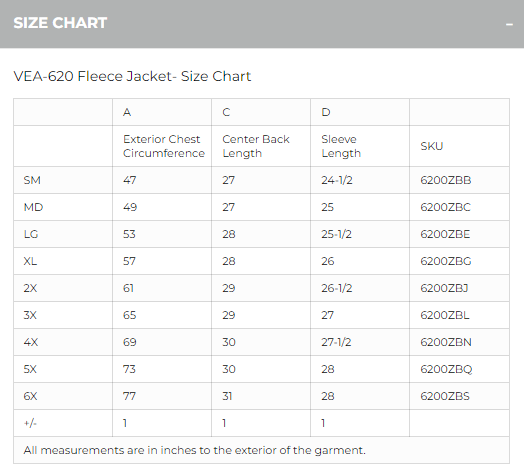Viewport: 524px width, 475px height.
Task: Select the 2X size row label
Action: tap(30, 288)
